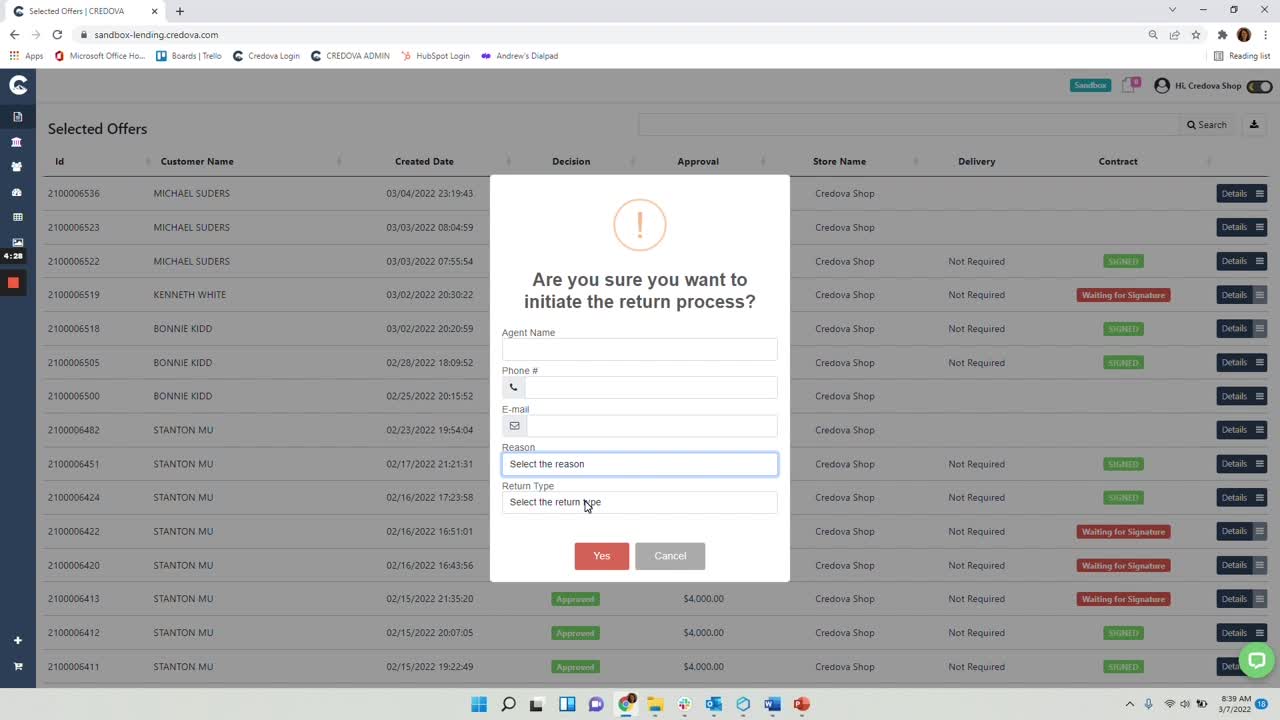Bookmark this page with the star icon

click(1195, 34)
